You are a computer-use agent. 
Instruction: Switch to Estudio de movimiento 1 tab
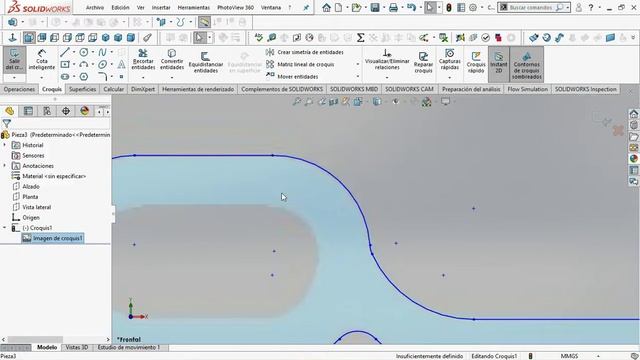(x=129, y=347)
